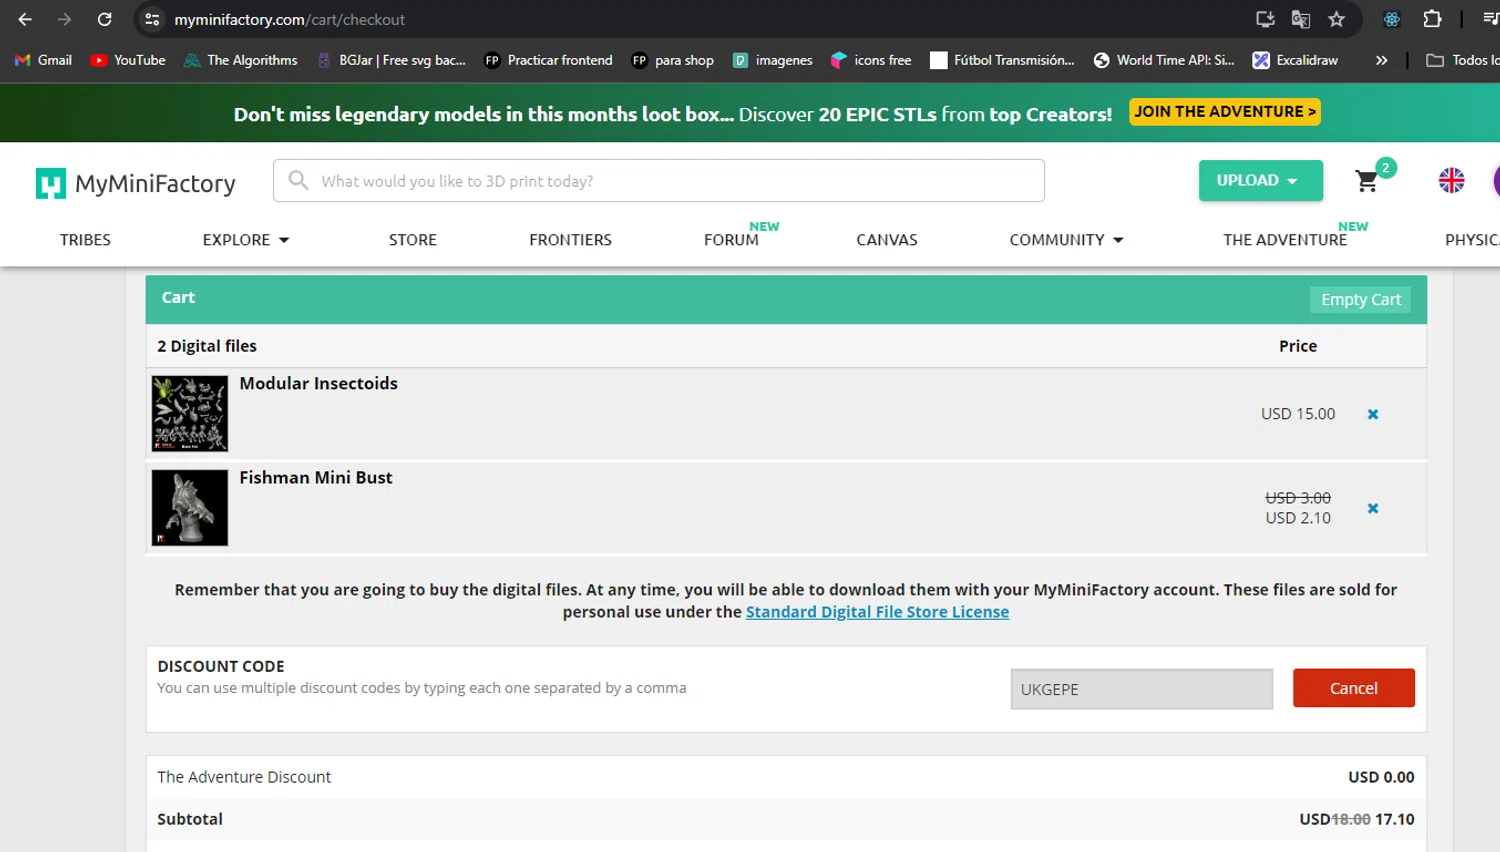The image size is (1500, 852).
Task: Open the imagenes bookmark
Action: 773,60
